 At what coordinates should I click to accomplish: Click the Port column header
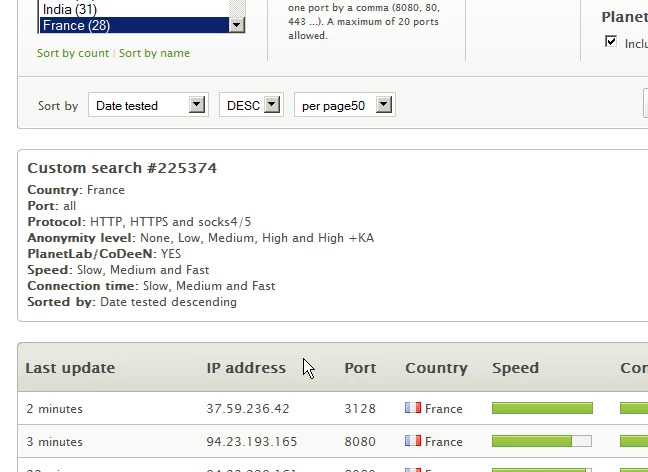tap(360, 368)
